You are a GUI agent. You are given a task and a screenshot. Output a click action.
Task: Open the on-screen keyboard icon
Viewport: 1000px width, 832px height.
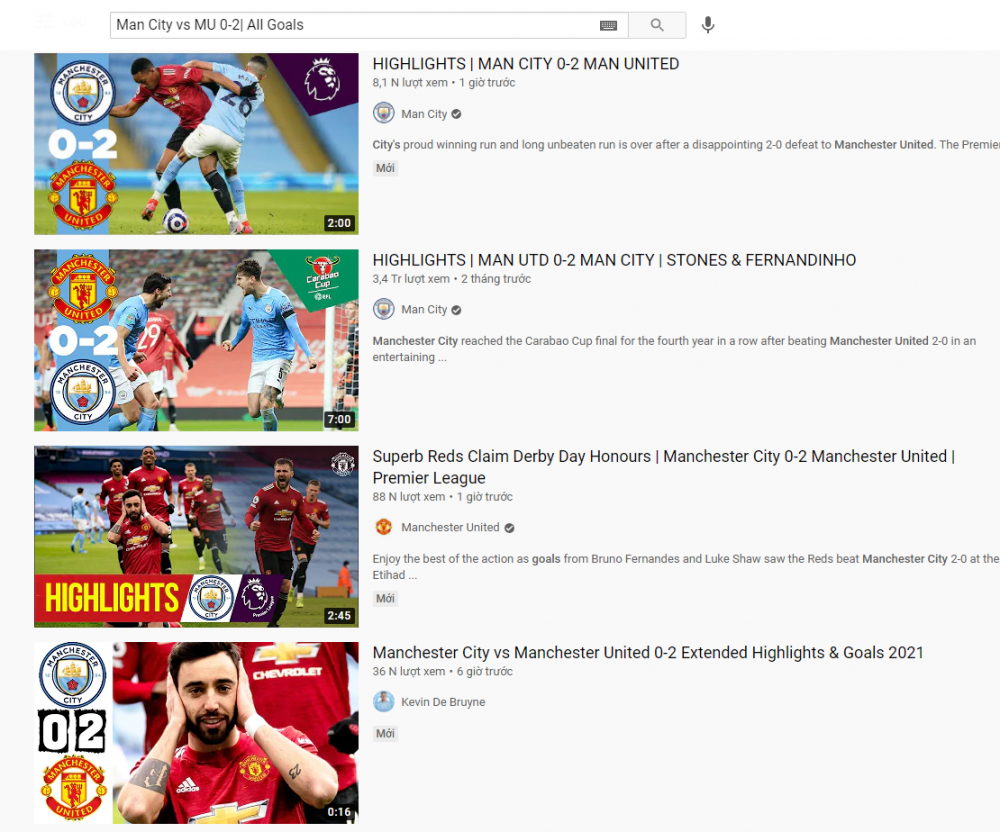click(608, 25)
